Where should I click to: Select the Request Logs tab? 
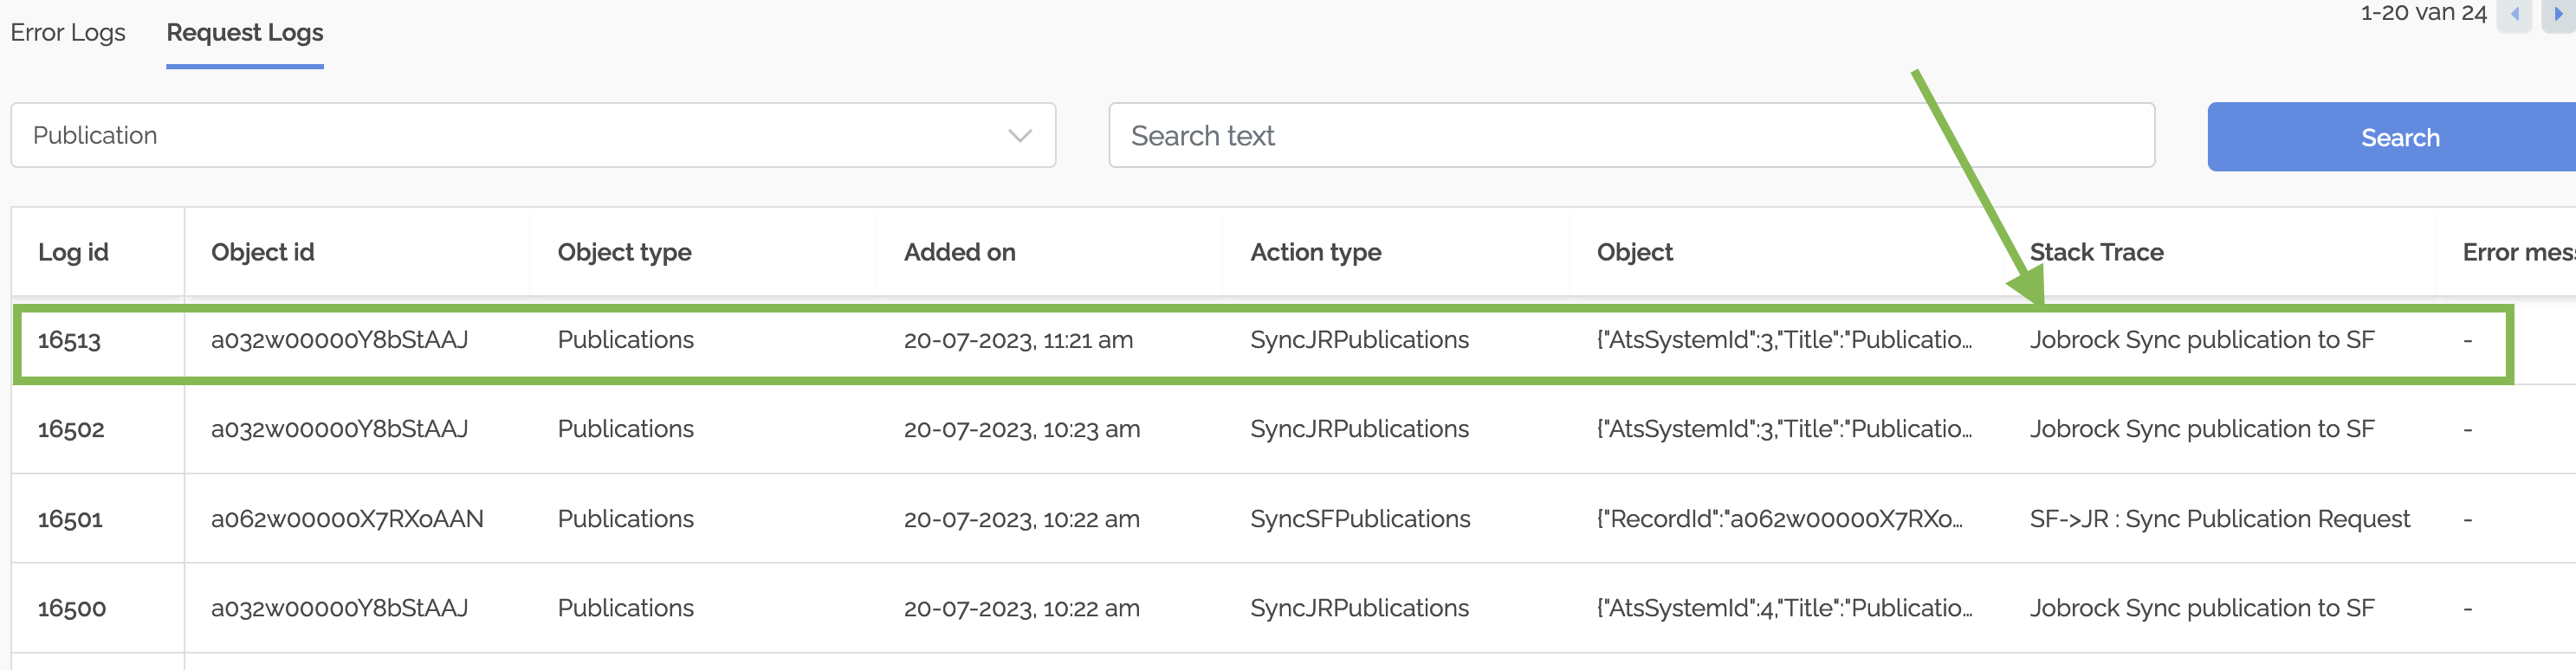coord(245,33)
